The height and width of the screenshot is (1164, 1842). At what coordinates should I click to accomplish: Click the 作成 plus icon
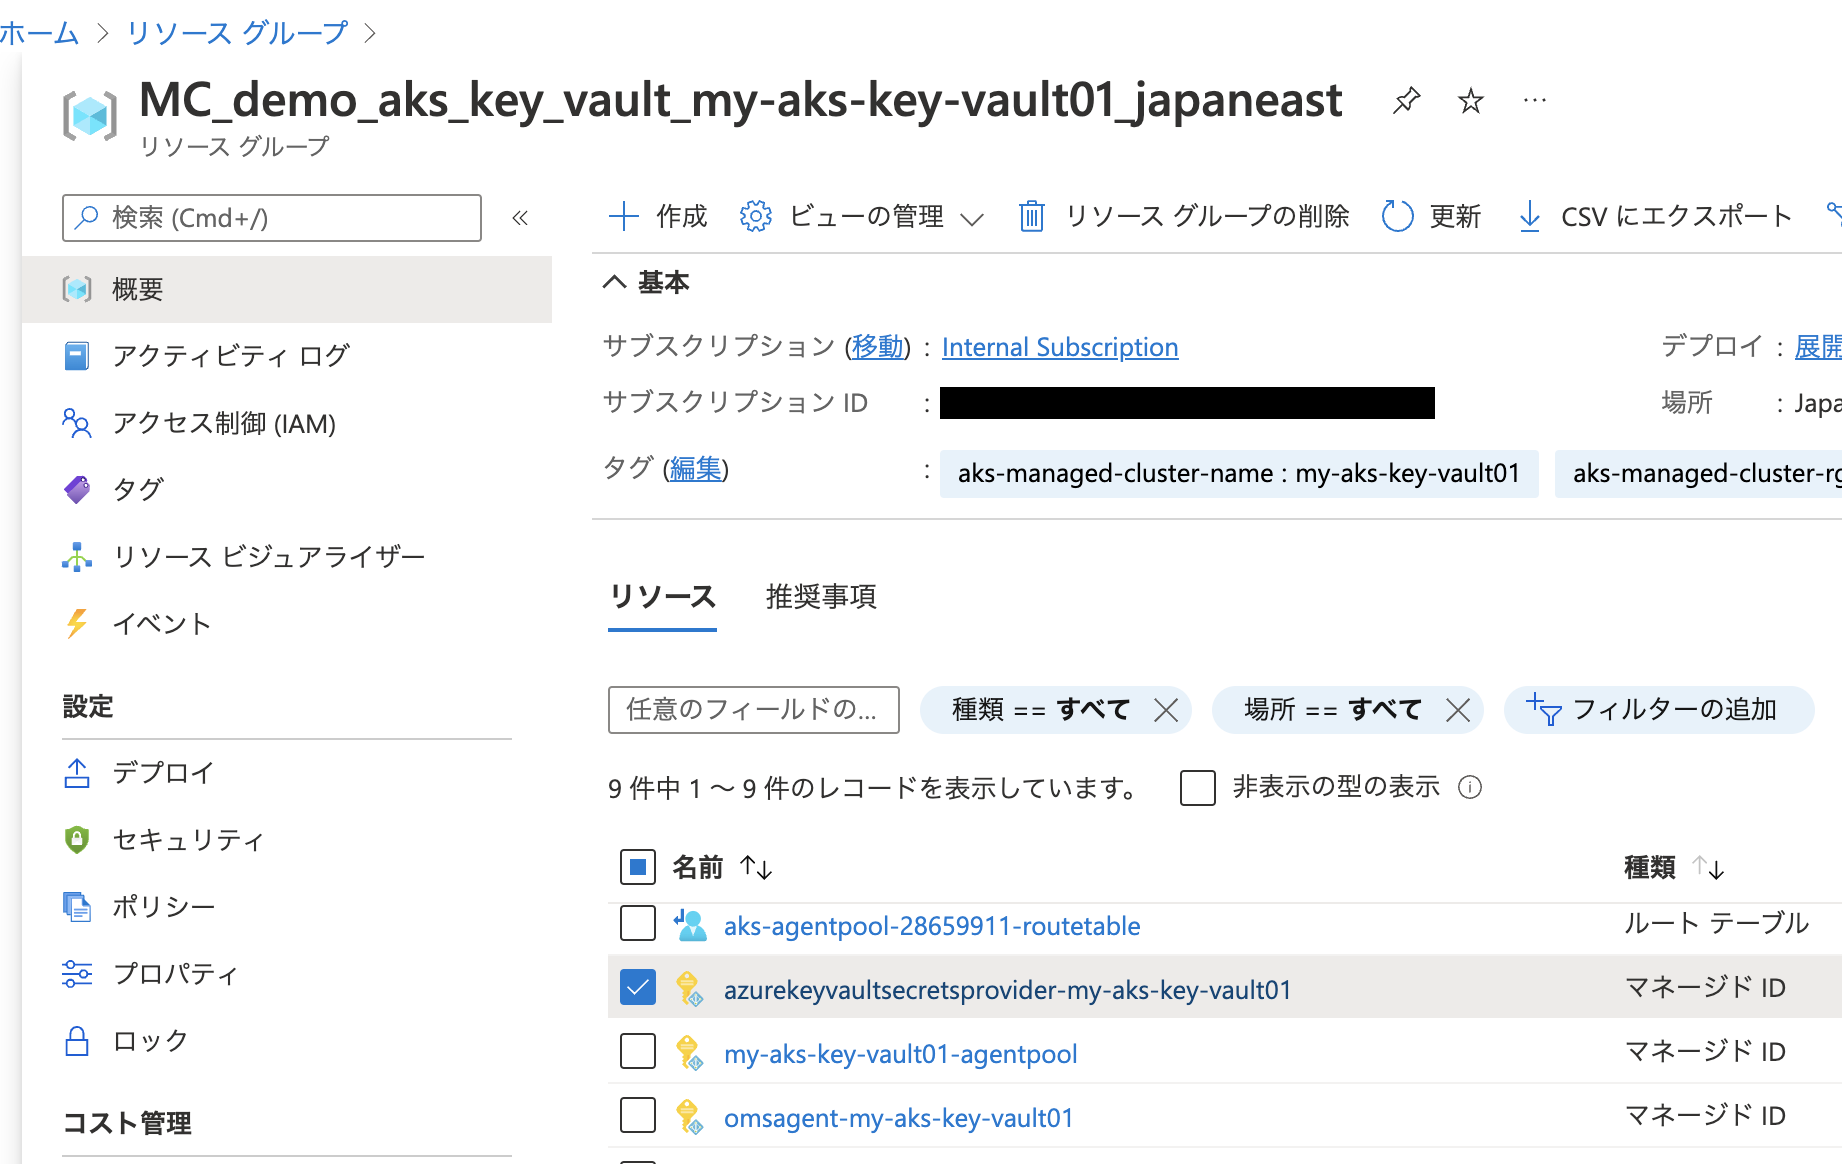coord(624,216)
